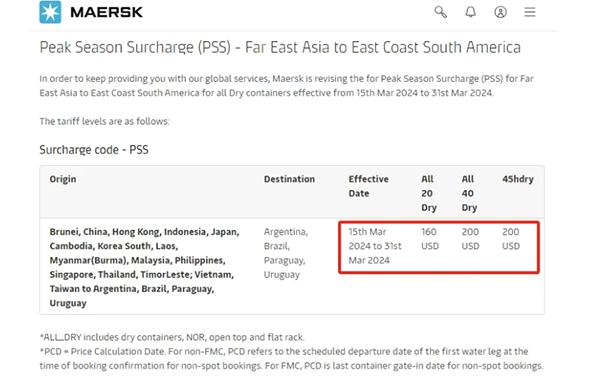Select the Destination column header

289,179
